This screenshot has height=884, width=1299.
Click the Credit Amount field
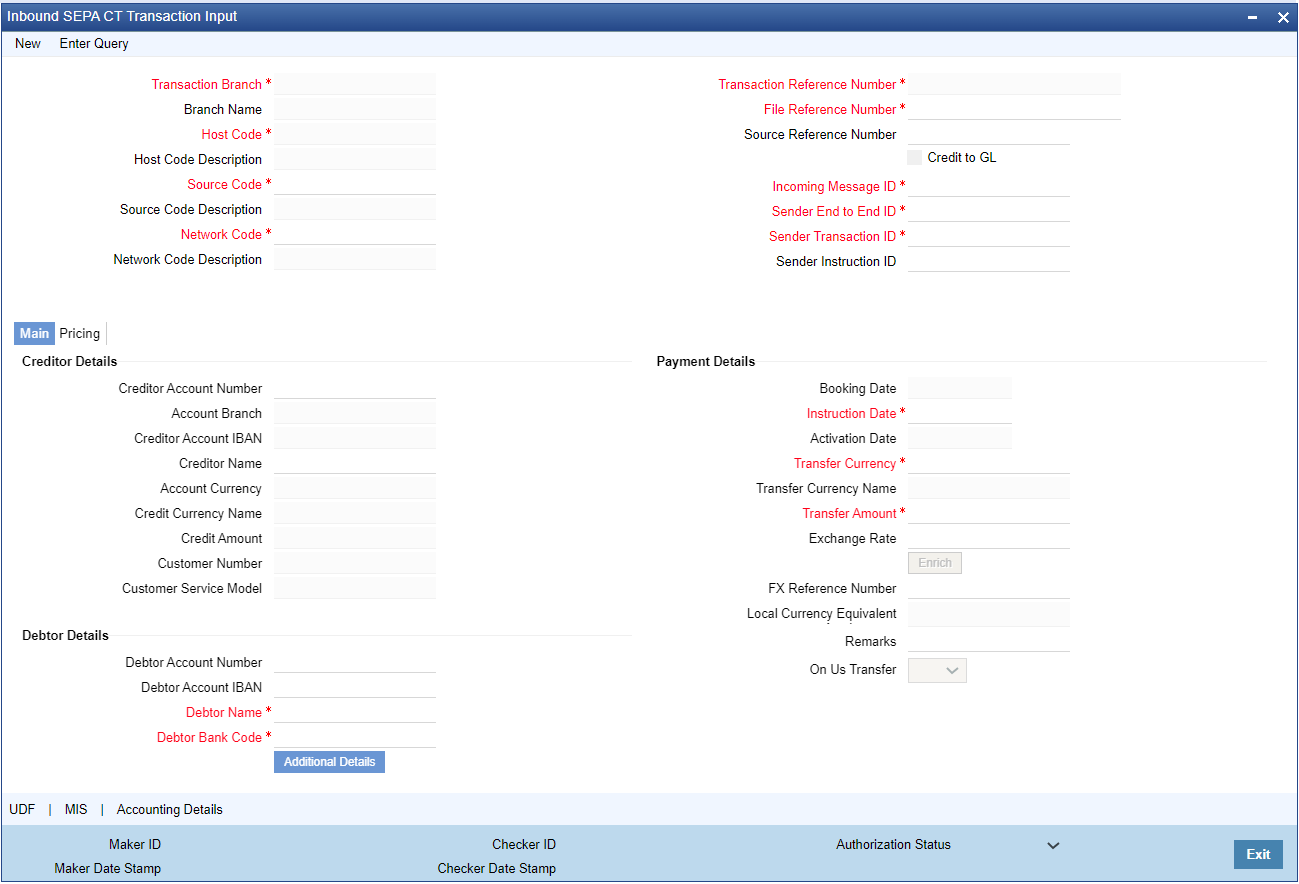pyautogui.click(x=355, y=538)
